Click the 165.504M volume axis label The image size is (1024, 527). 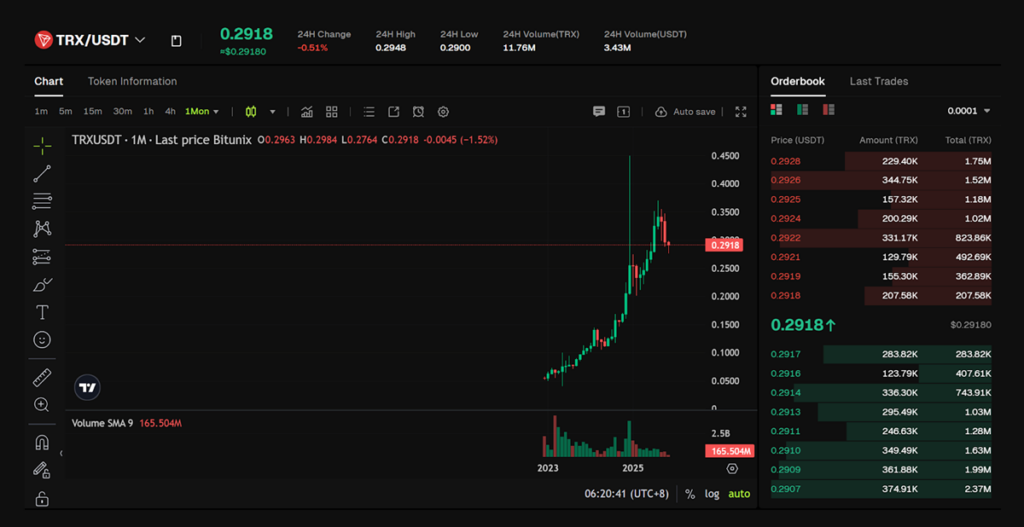click(729, 451)
